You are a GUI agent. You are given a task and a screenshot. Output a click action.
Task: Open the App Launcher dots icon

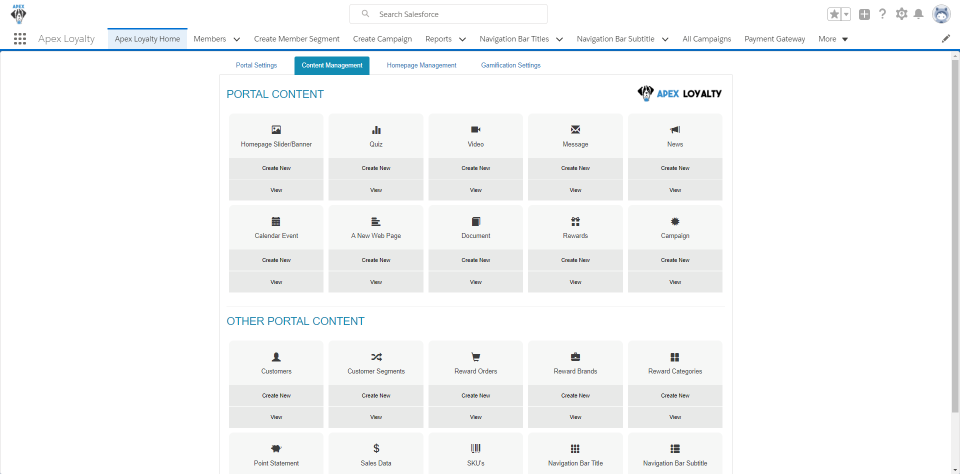[20, 39]
